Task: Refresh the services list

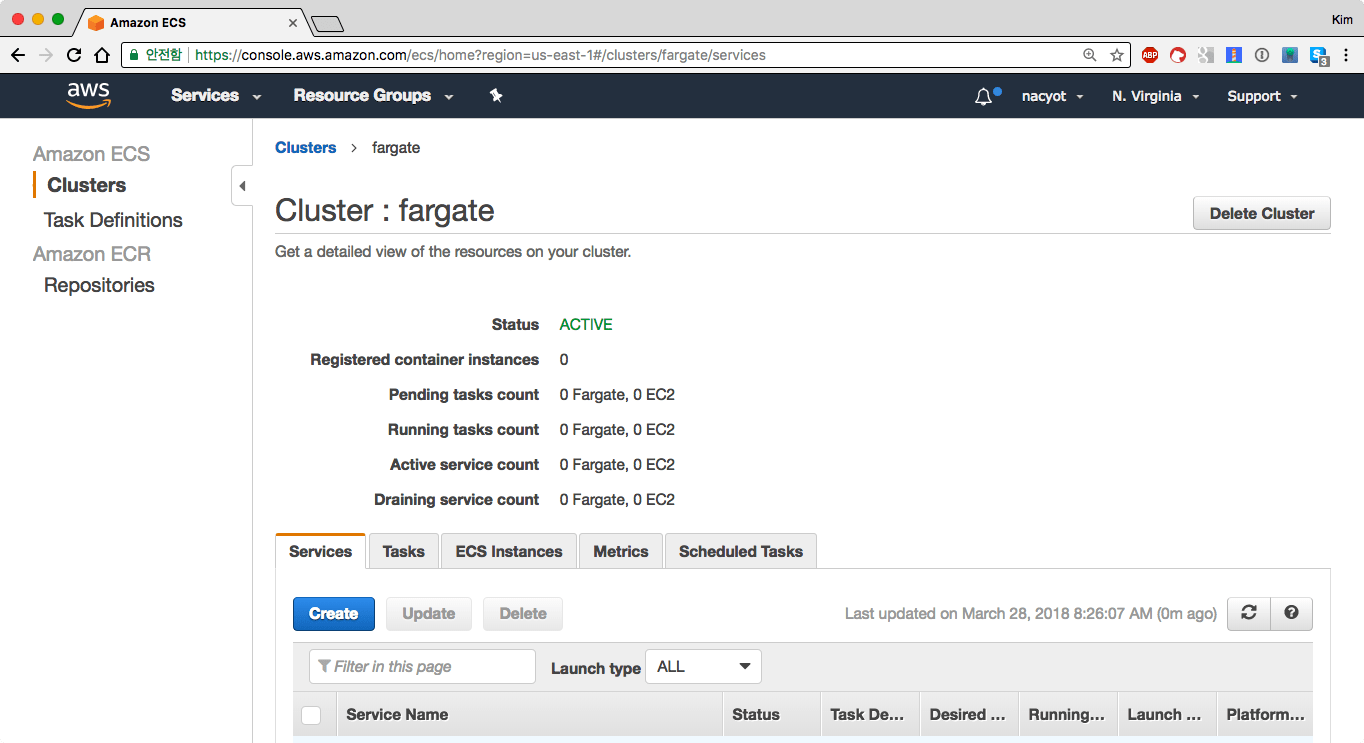Action: 1248,613
